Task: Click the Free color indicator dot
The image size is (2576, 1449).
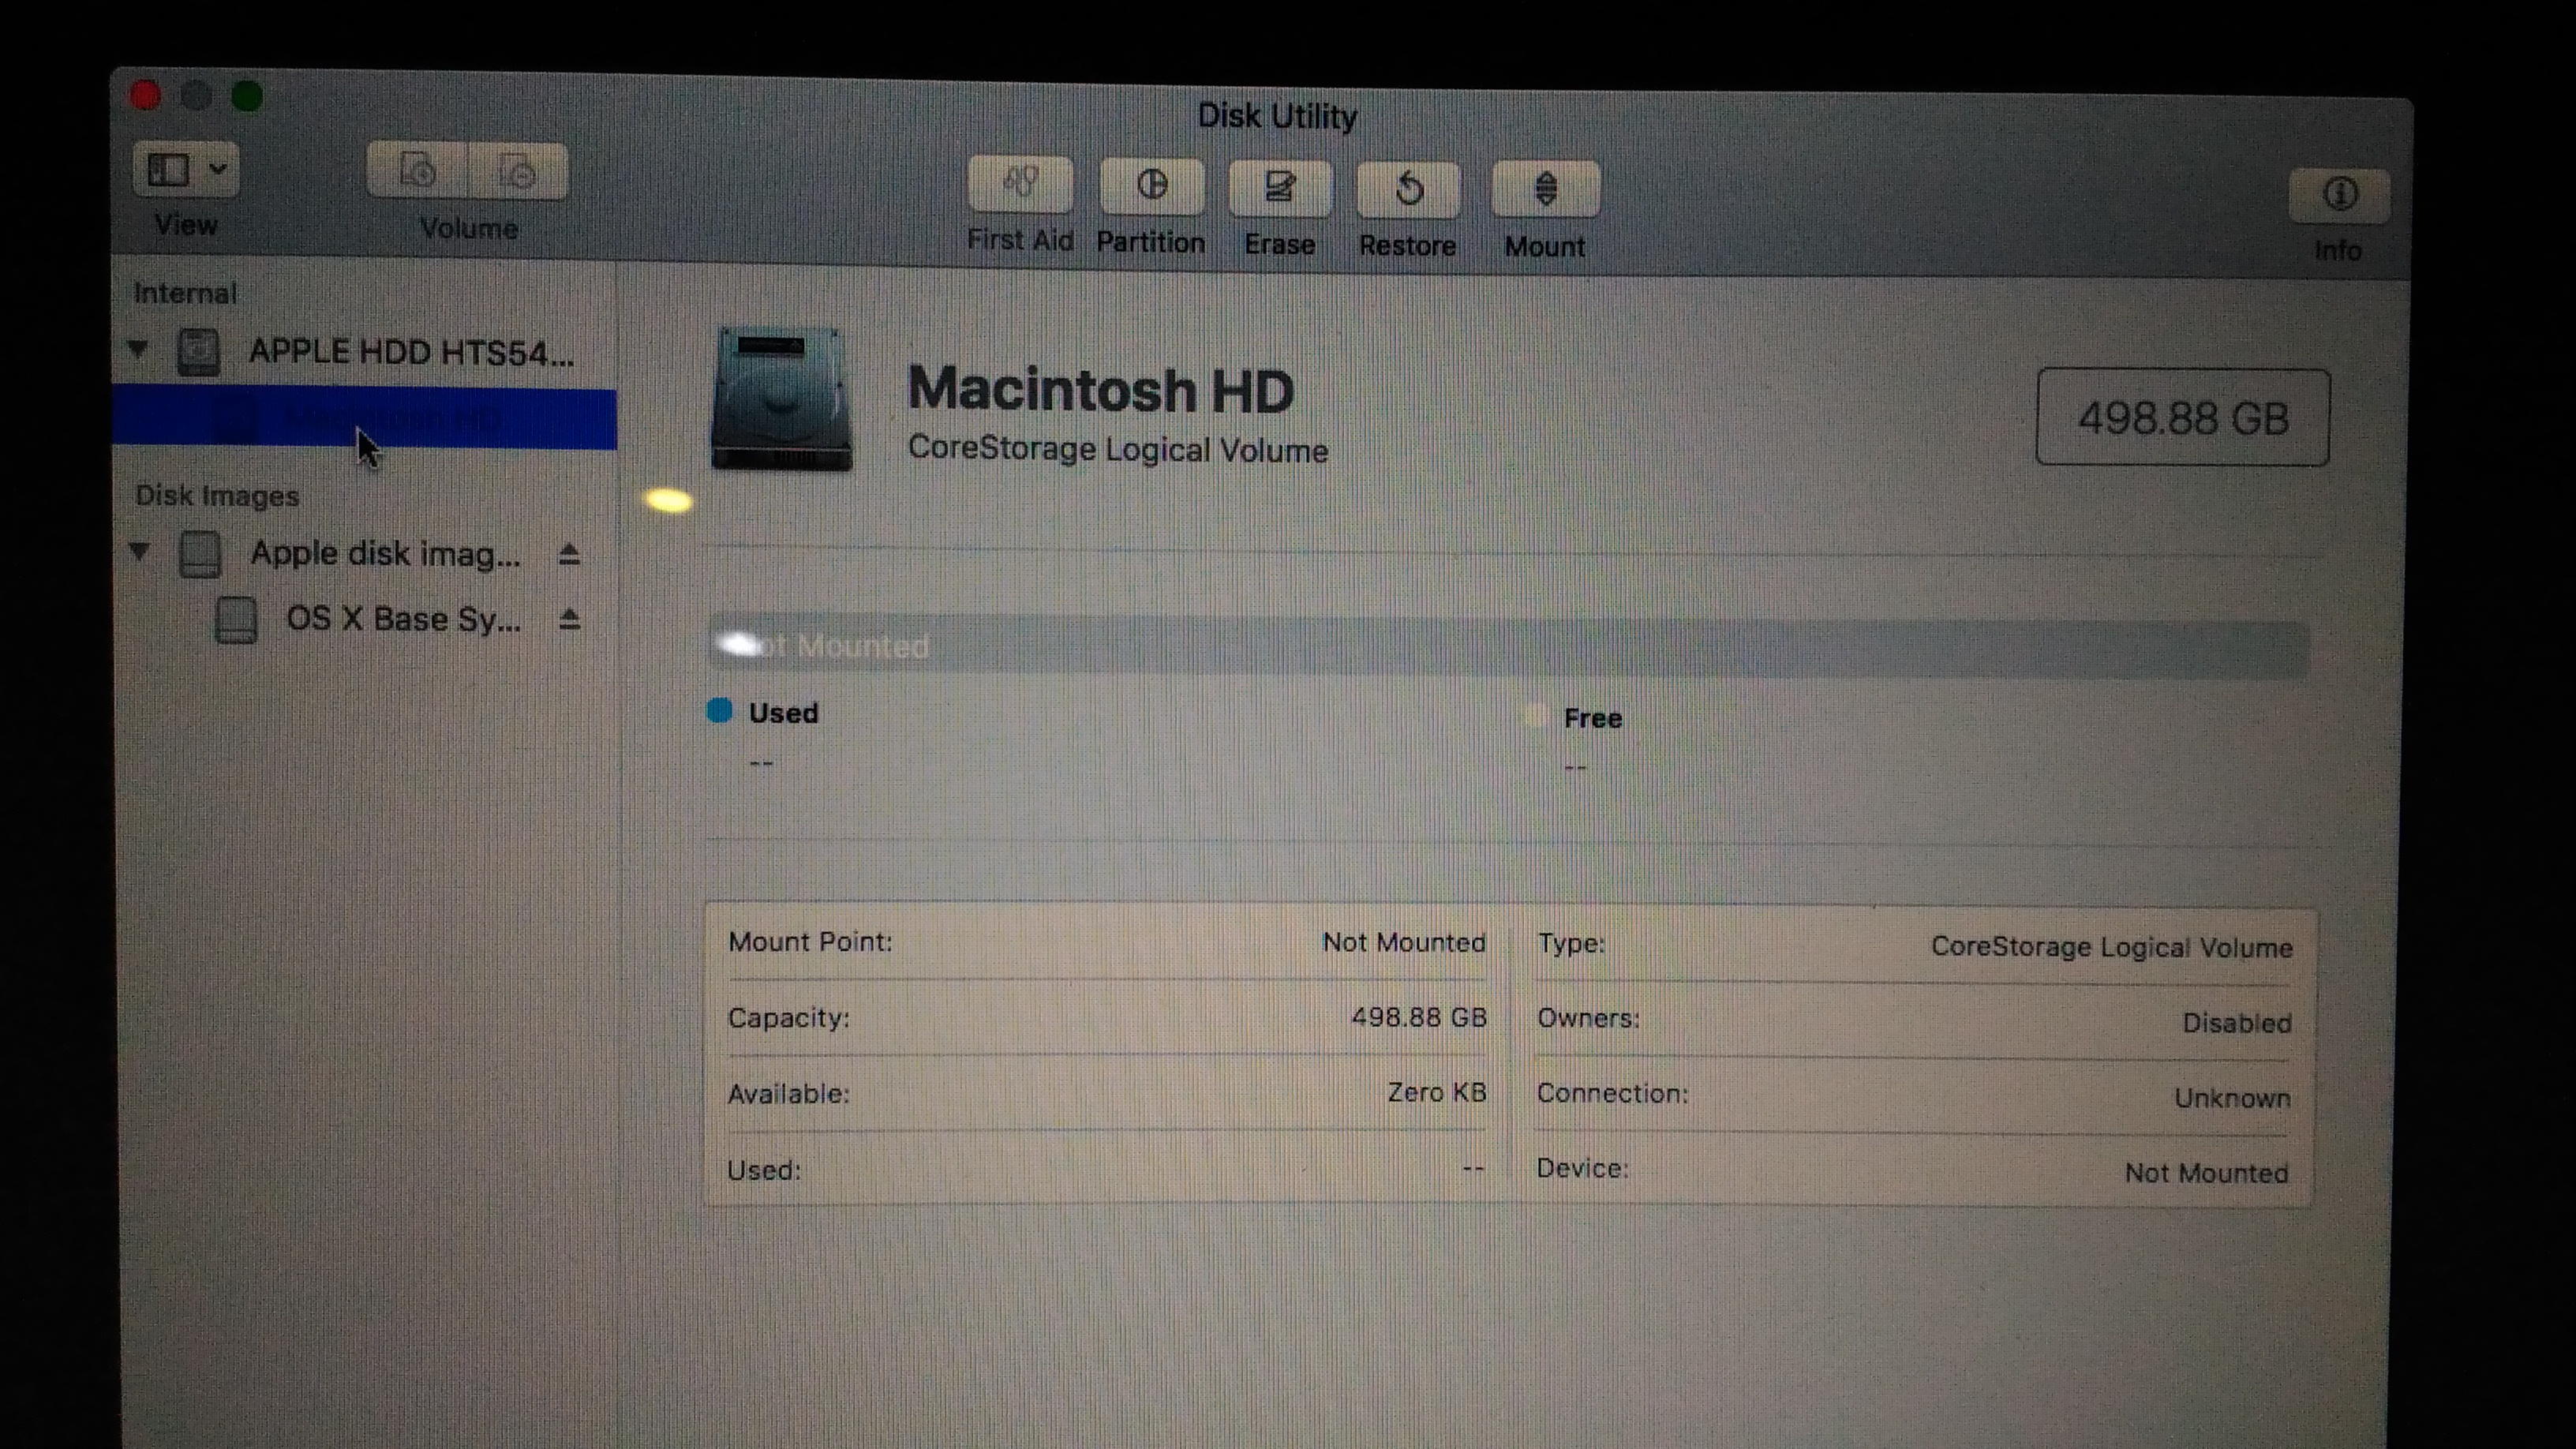Action: pyautogui.click(x=1536, y=716)
